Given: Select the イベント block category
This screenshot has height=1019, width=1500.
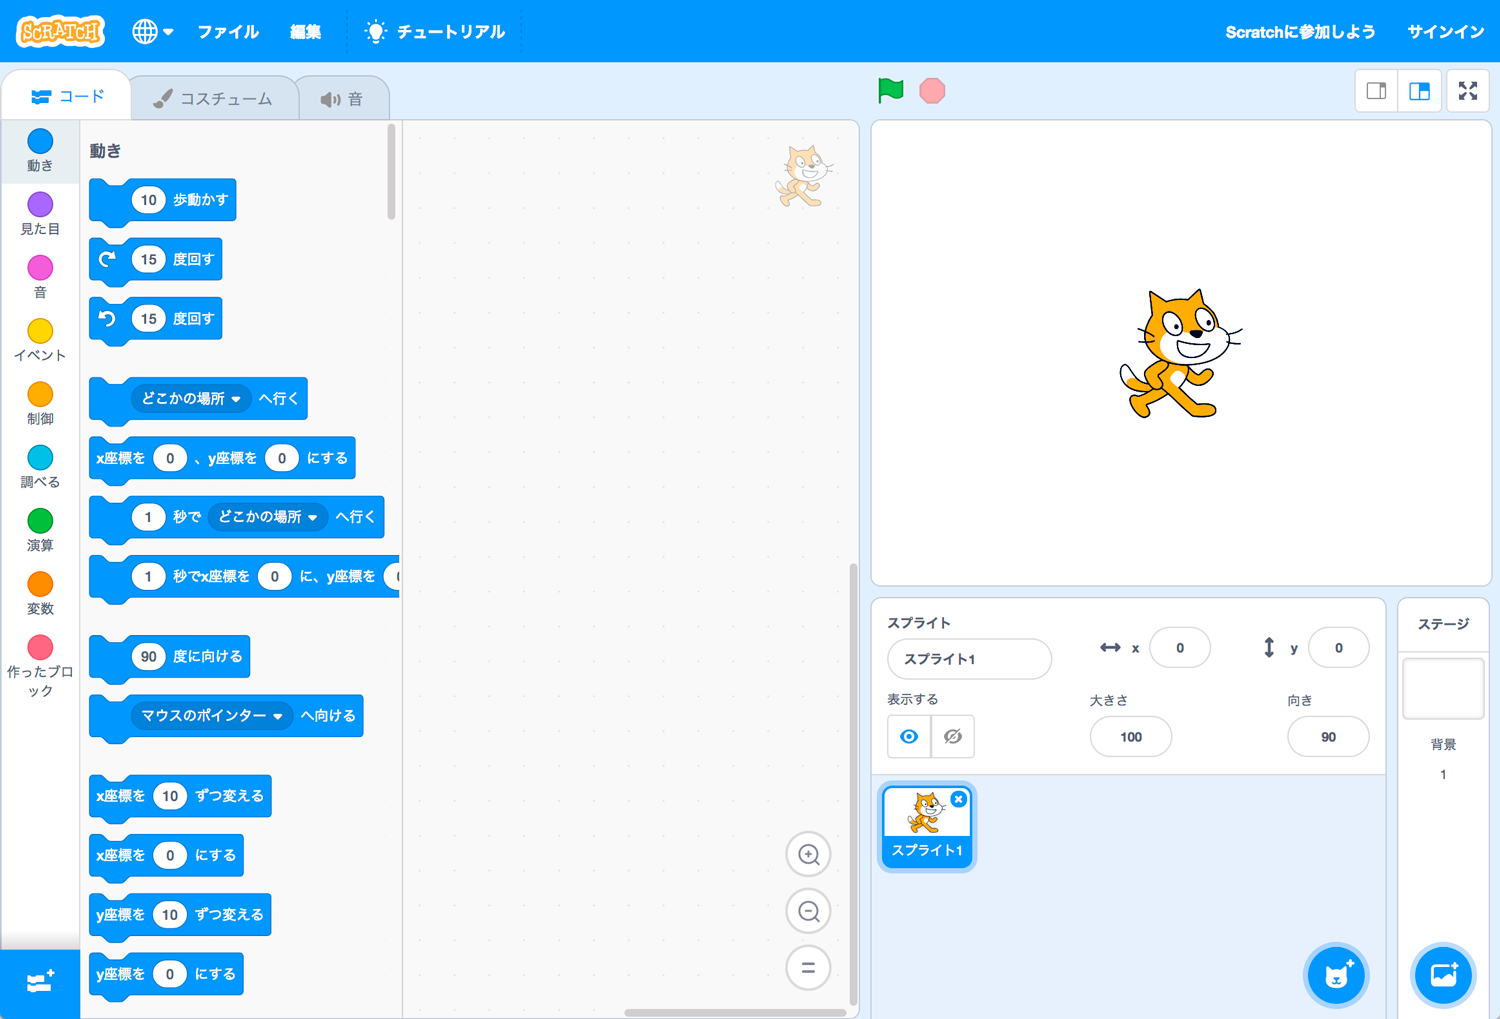Looking at the screenshot, I should [x=40, y=340].
